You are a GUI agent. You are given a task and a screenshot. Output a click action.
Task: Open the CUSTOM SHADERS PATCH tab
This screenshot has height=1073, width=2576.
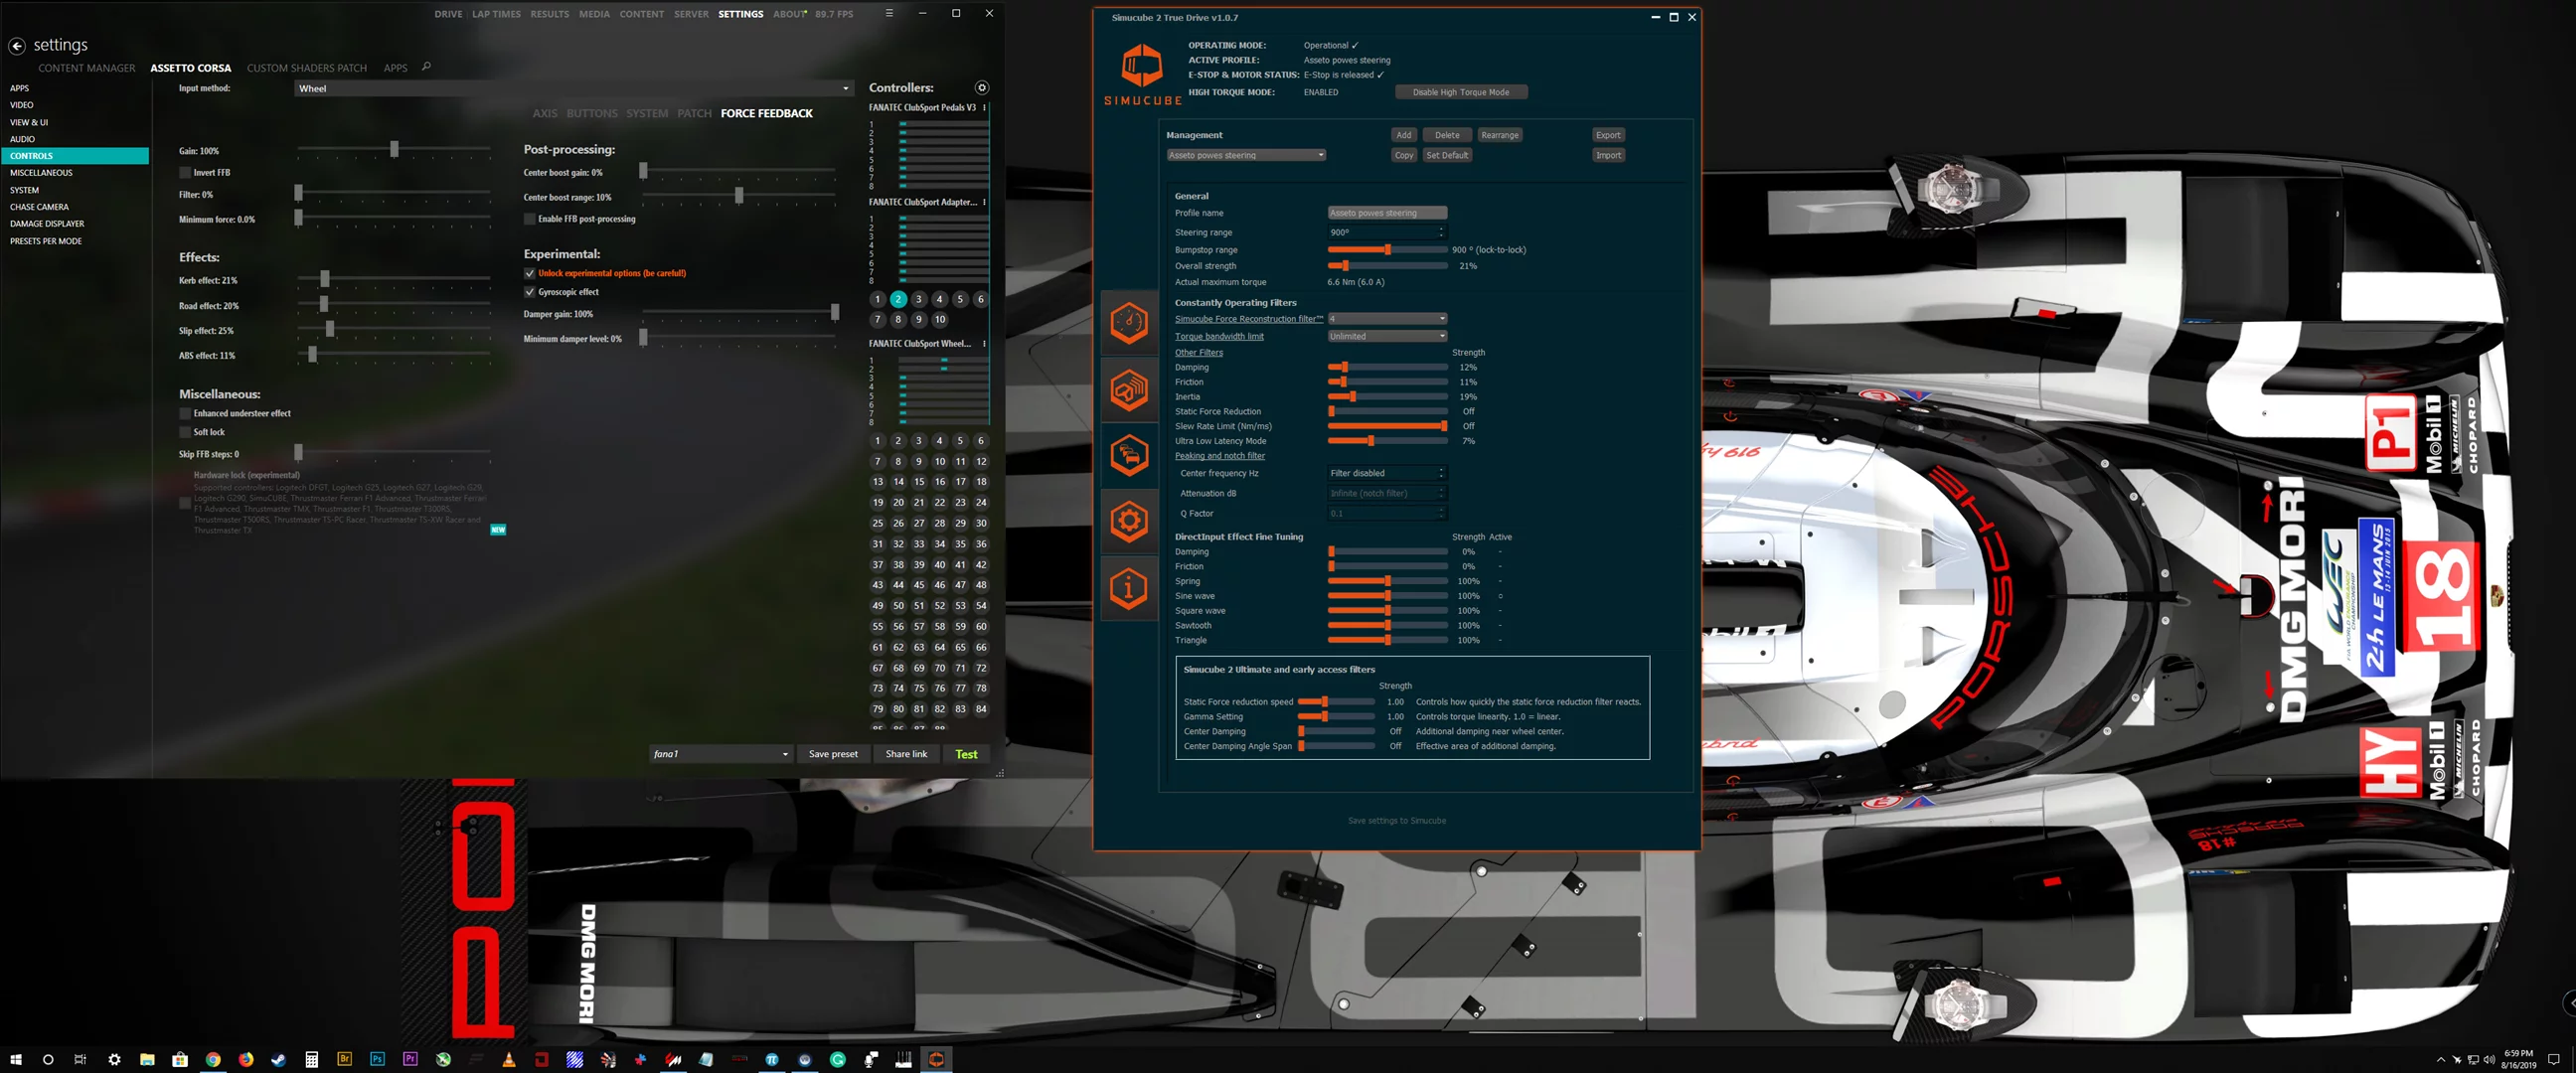[x=306, y=68]
